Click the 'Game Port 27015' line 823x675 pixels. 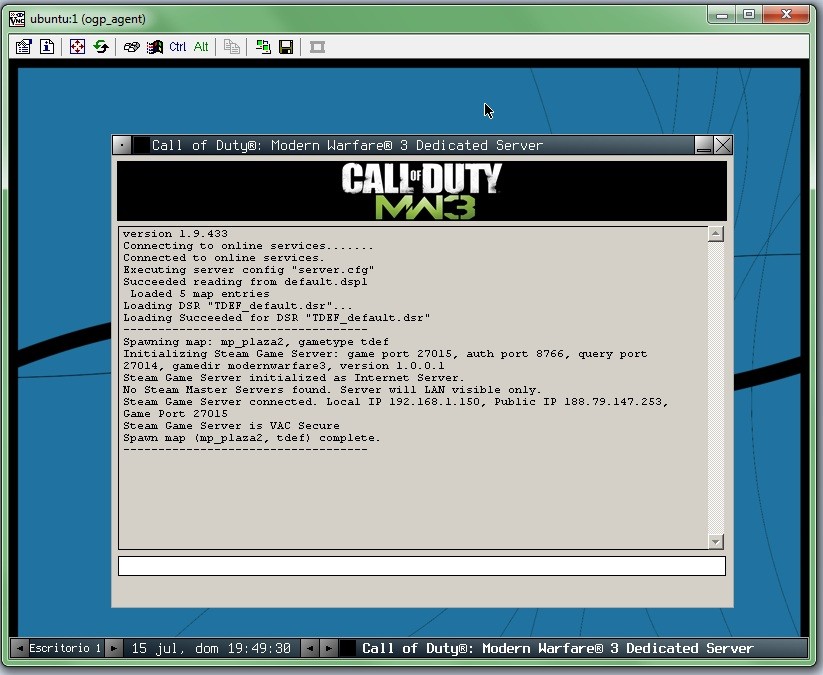point(175,414)
